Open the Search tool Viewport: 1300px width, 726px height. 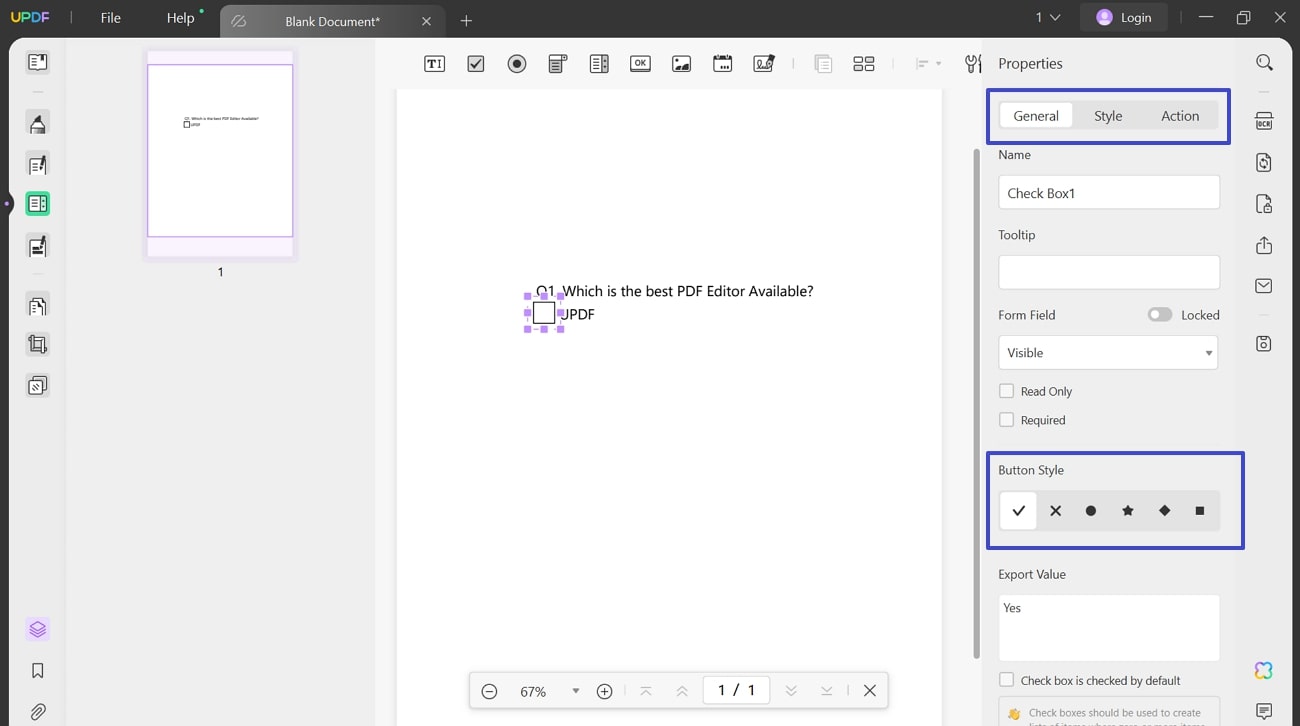[1263, 62]
